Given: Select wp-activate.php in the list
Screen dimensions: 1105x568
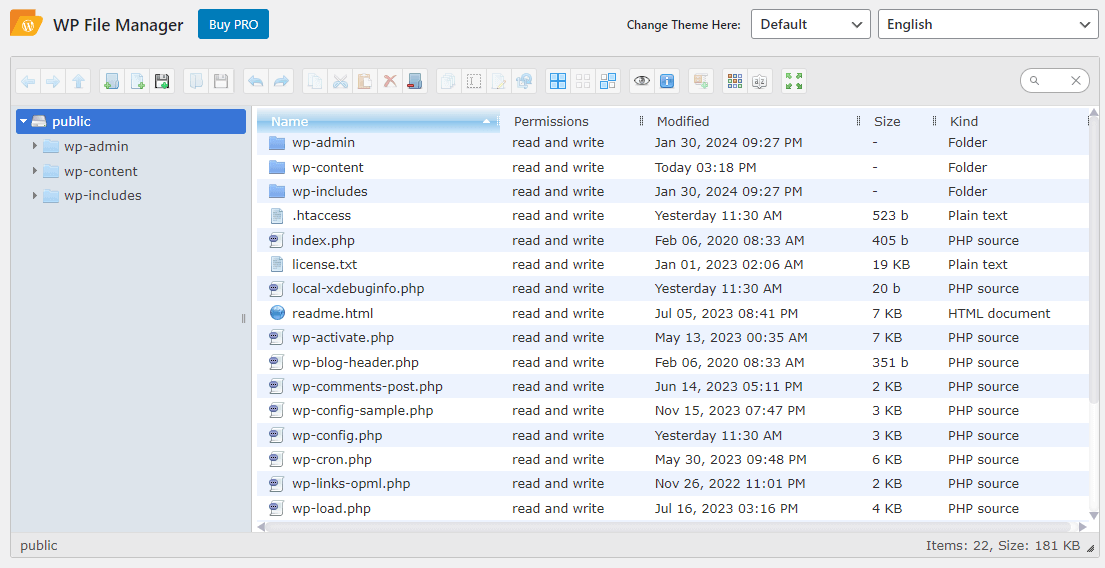Looking at the screenshot, I should pos(673,338).
